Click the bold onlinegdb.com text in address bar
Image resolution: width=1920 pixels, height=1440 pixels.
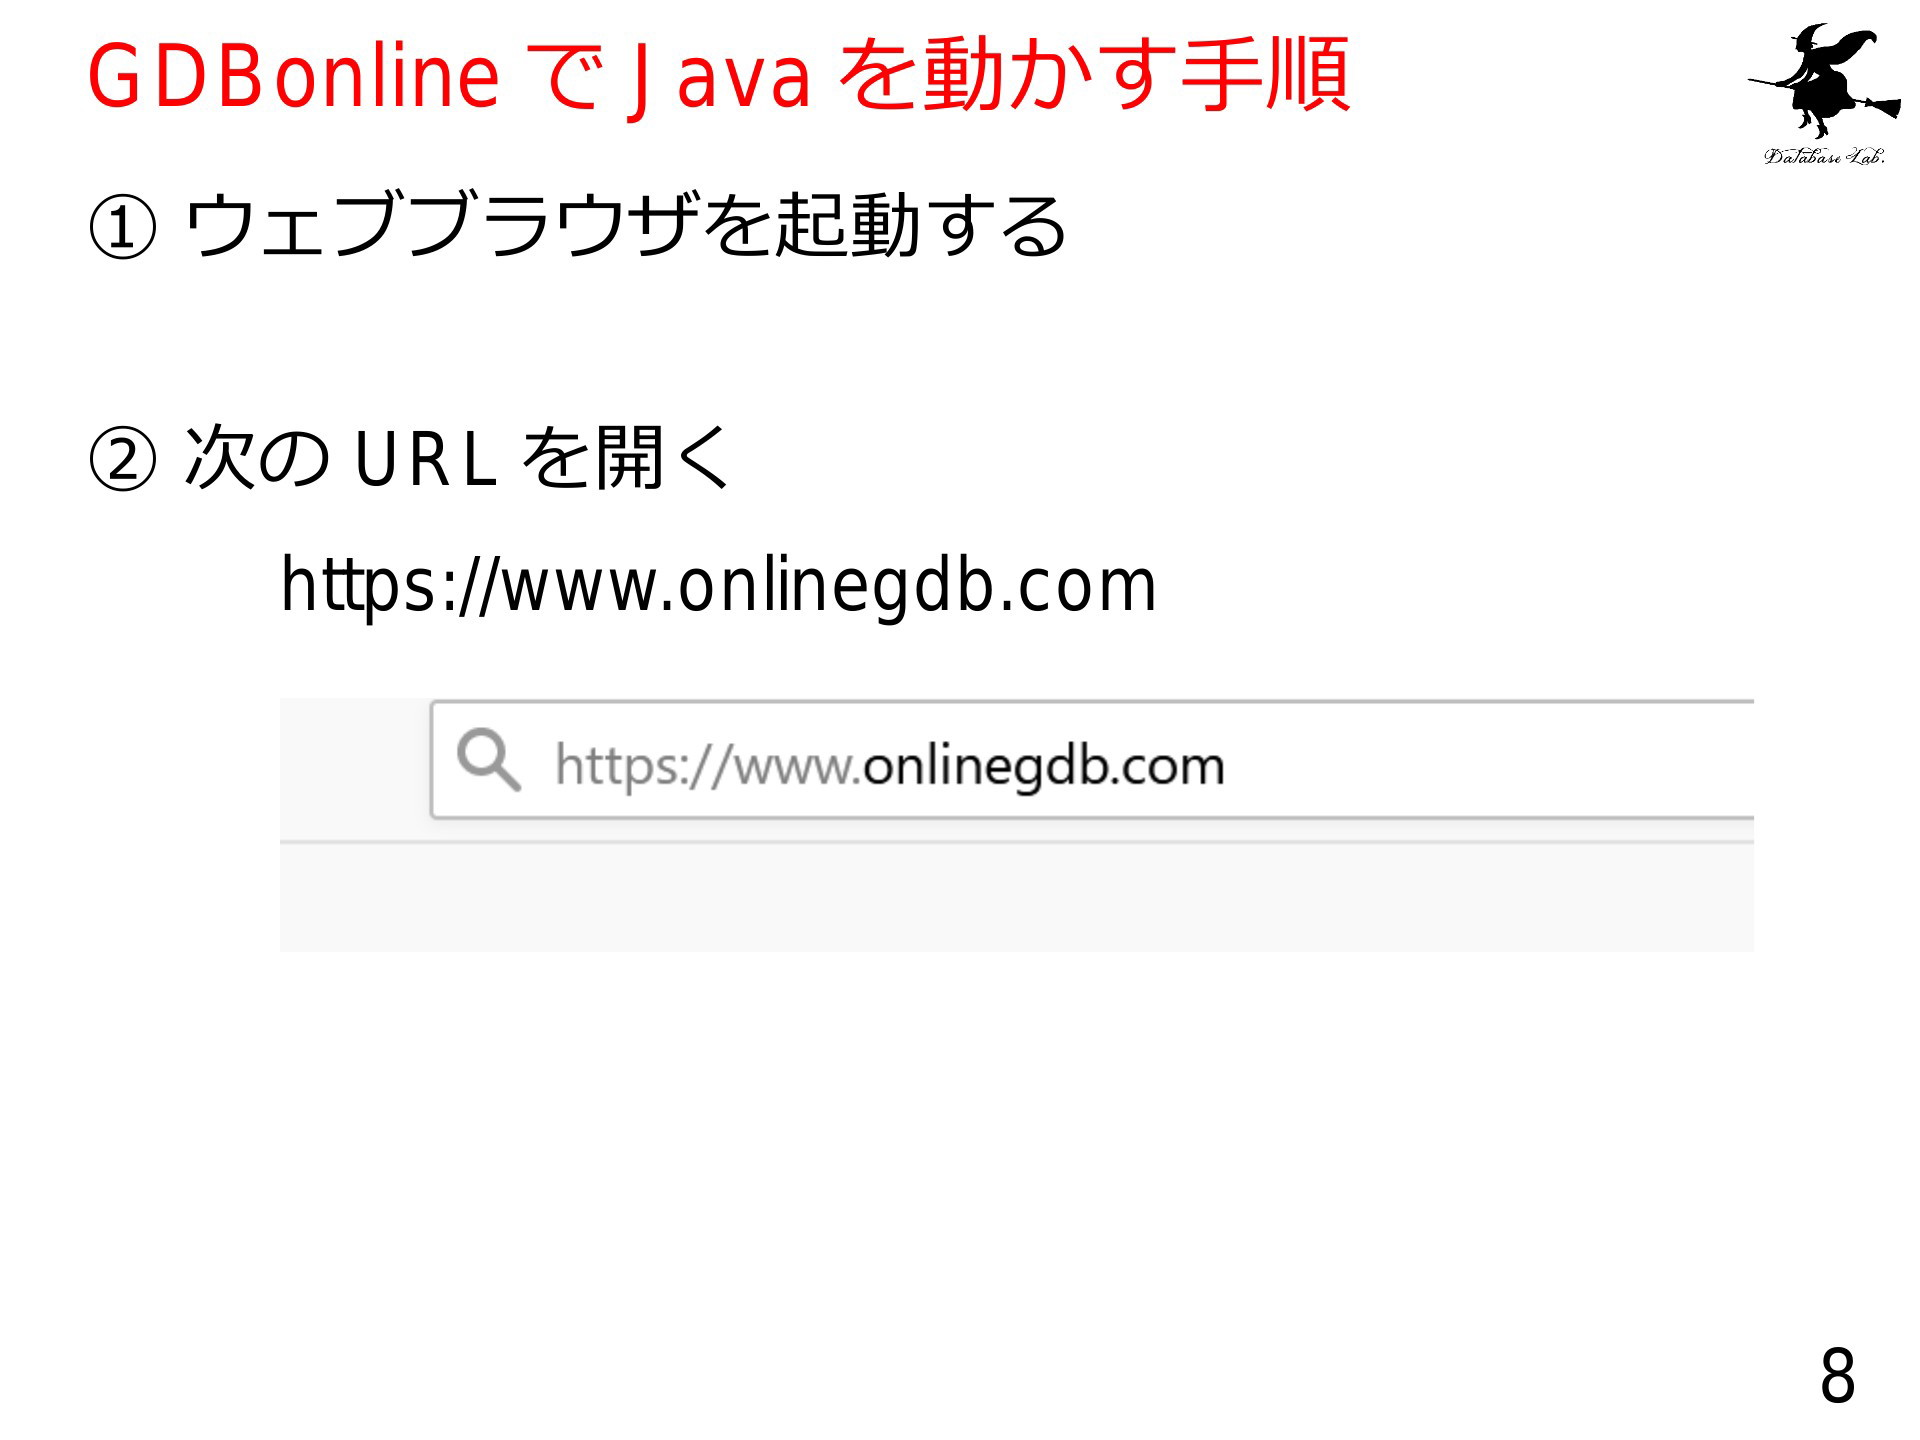click(x=1044, y=766)
